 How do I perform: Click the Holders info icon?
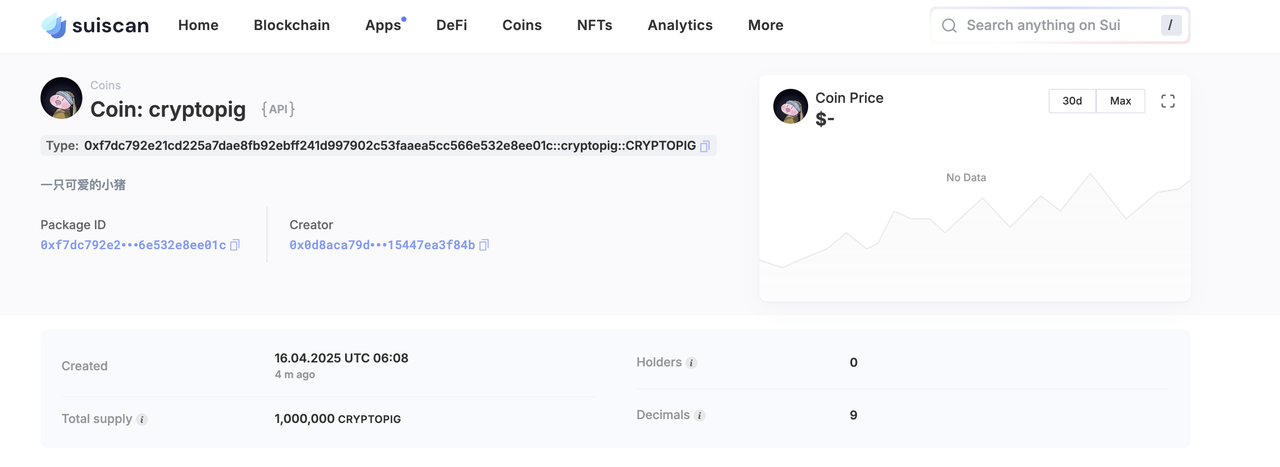[x=691, y=363]
